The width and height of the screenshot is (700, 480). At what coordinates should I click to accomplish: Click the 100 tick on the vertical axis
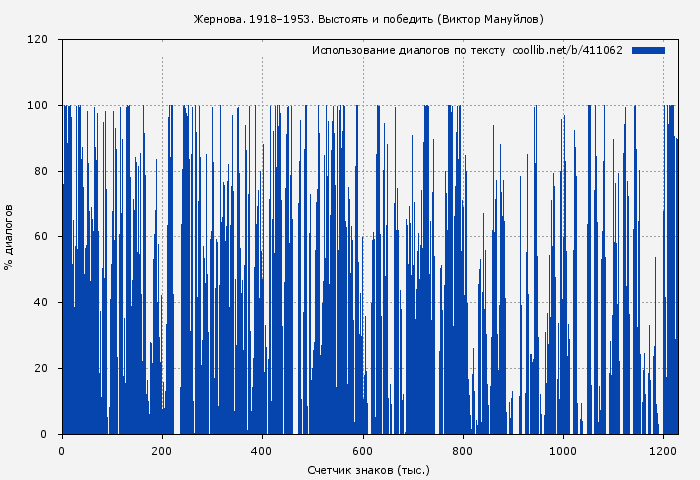coord(38,106)
